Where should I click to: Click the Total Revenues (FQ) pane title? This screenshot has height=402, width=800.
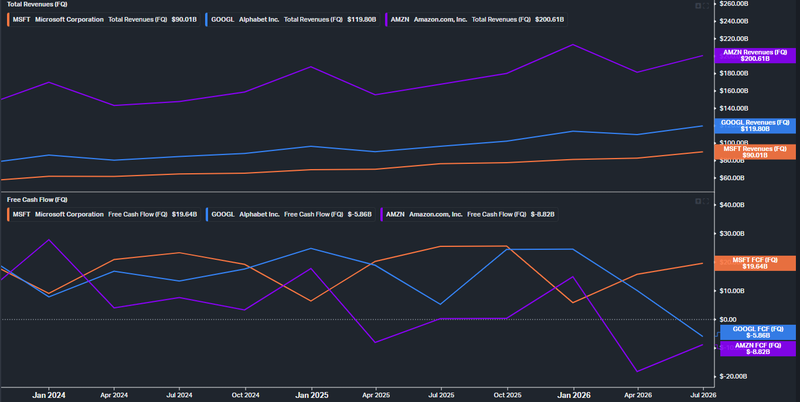pos(37,4)
